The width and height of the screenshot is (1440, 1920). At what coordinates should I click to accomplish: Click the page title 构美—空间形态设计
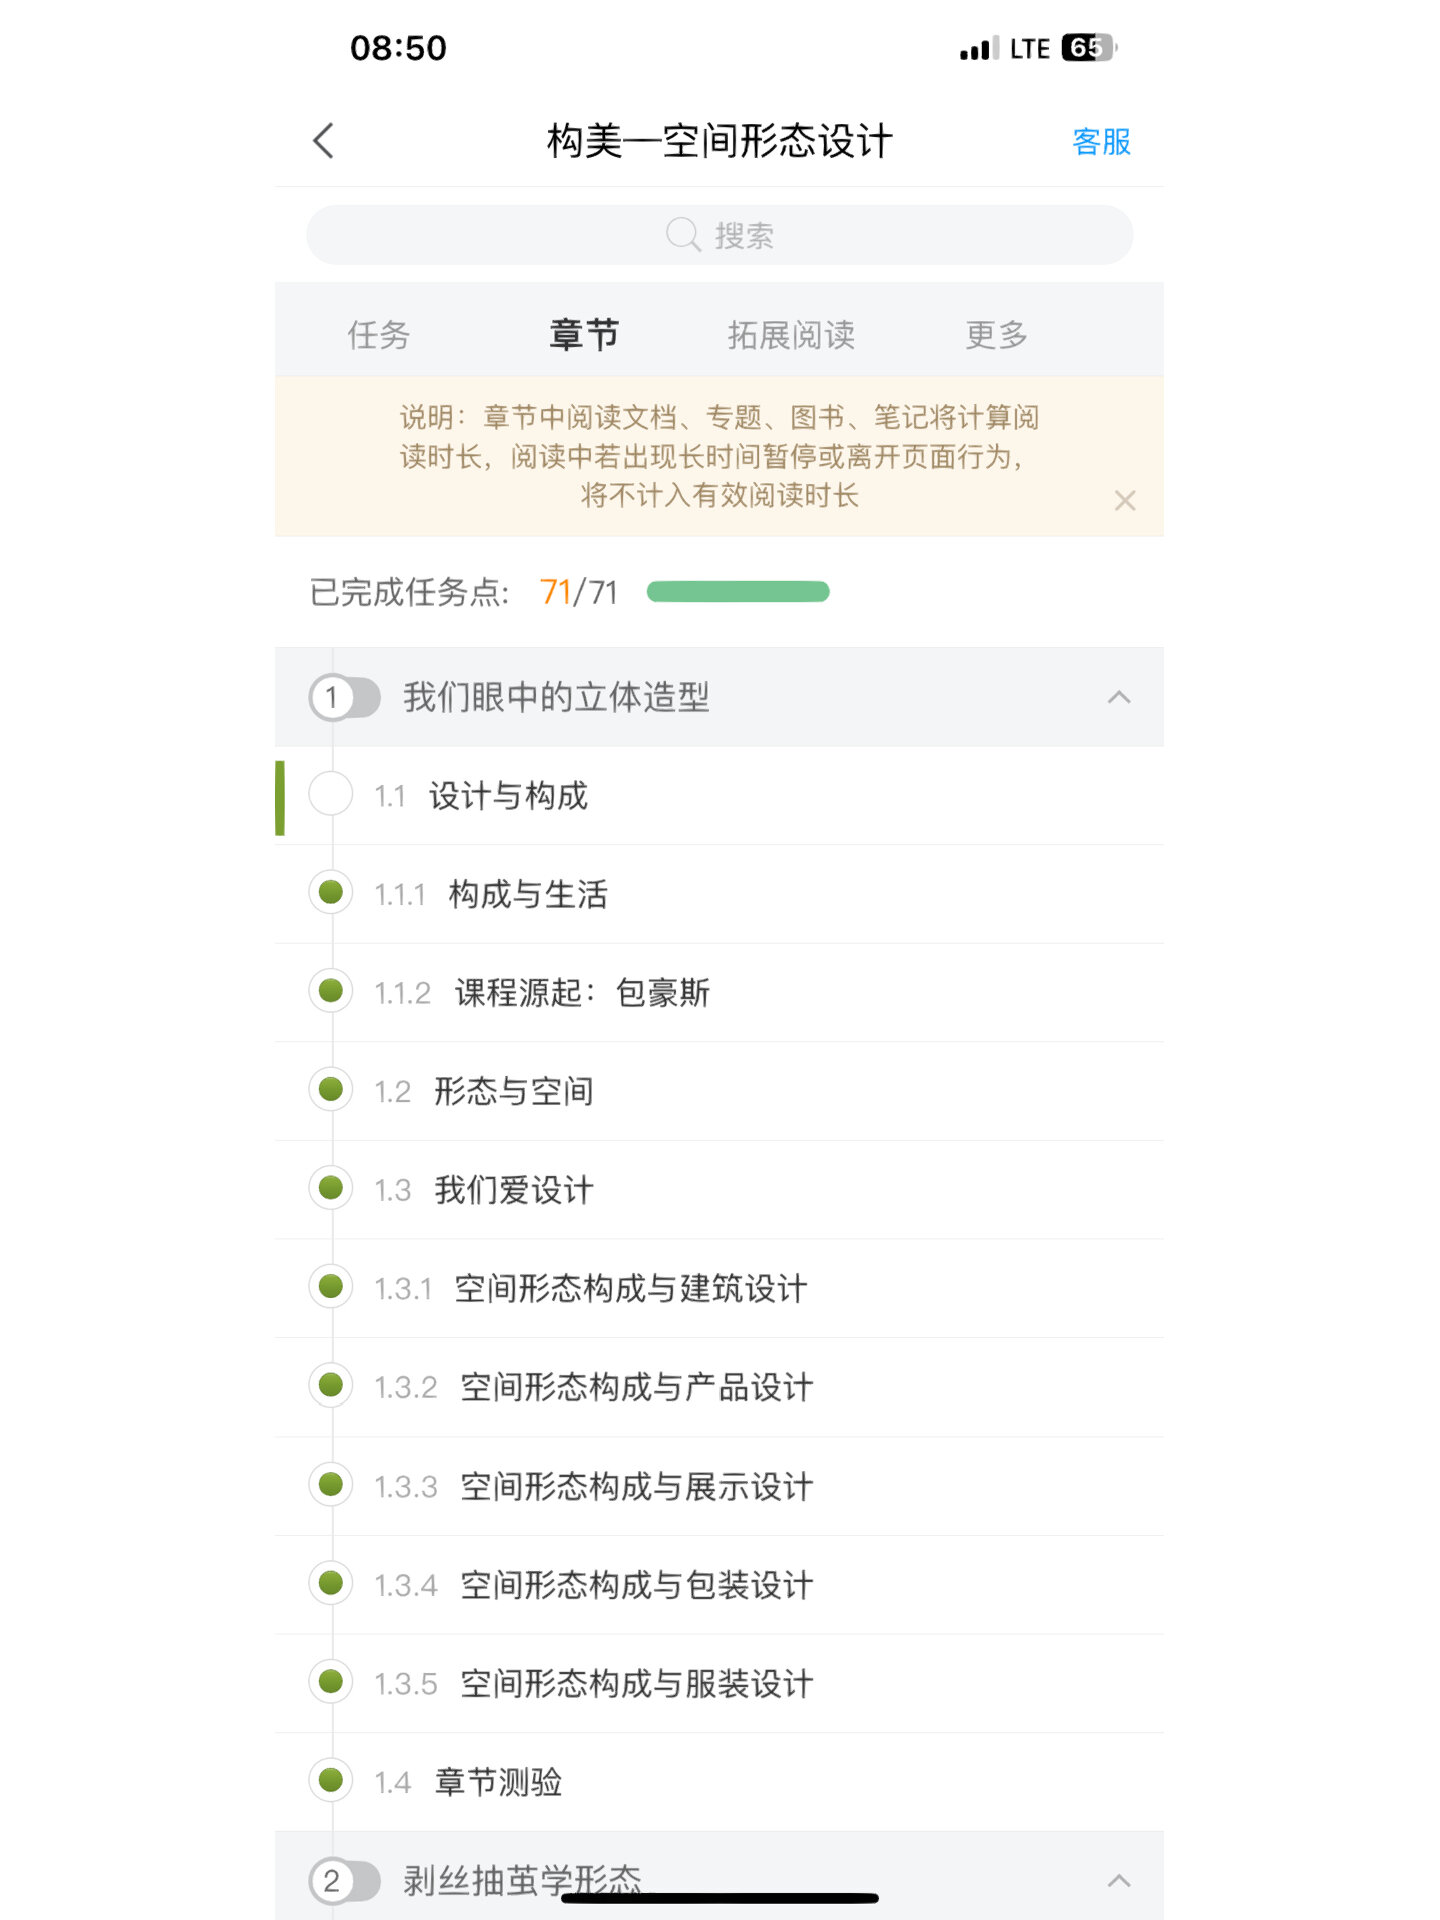pyautogui.click(x=719, y=141)
